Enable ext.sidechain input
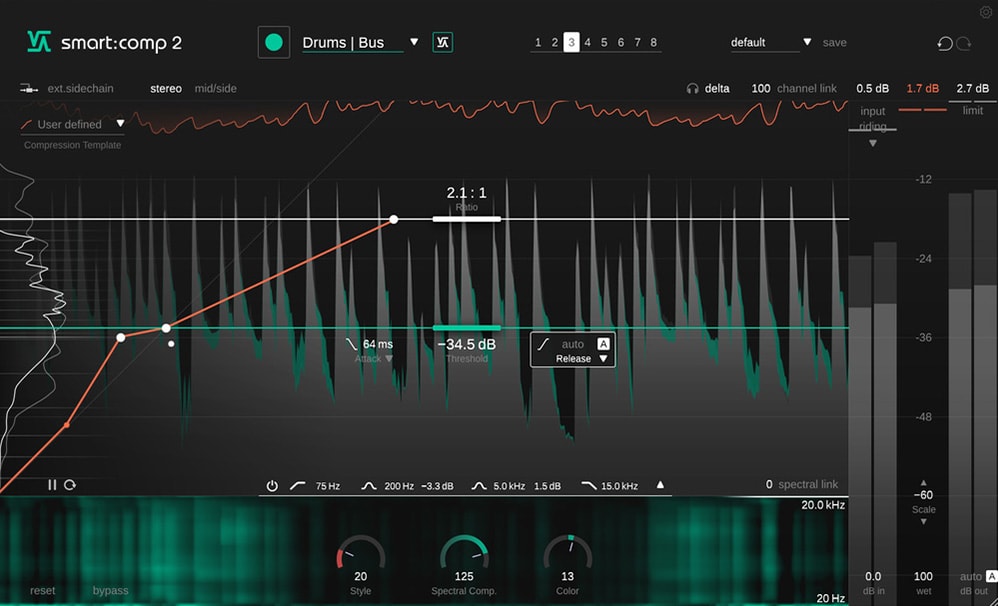 [80, 88]
